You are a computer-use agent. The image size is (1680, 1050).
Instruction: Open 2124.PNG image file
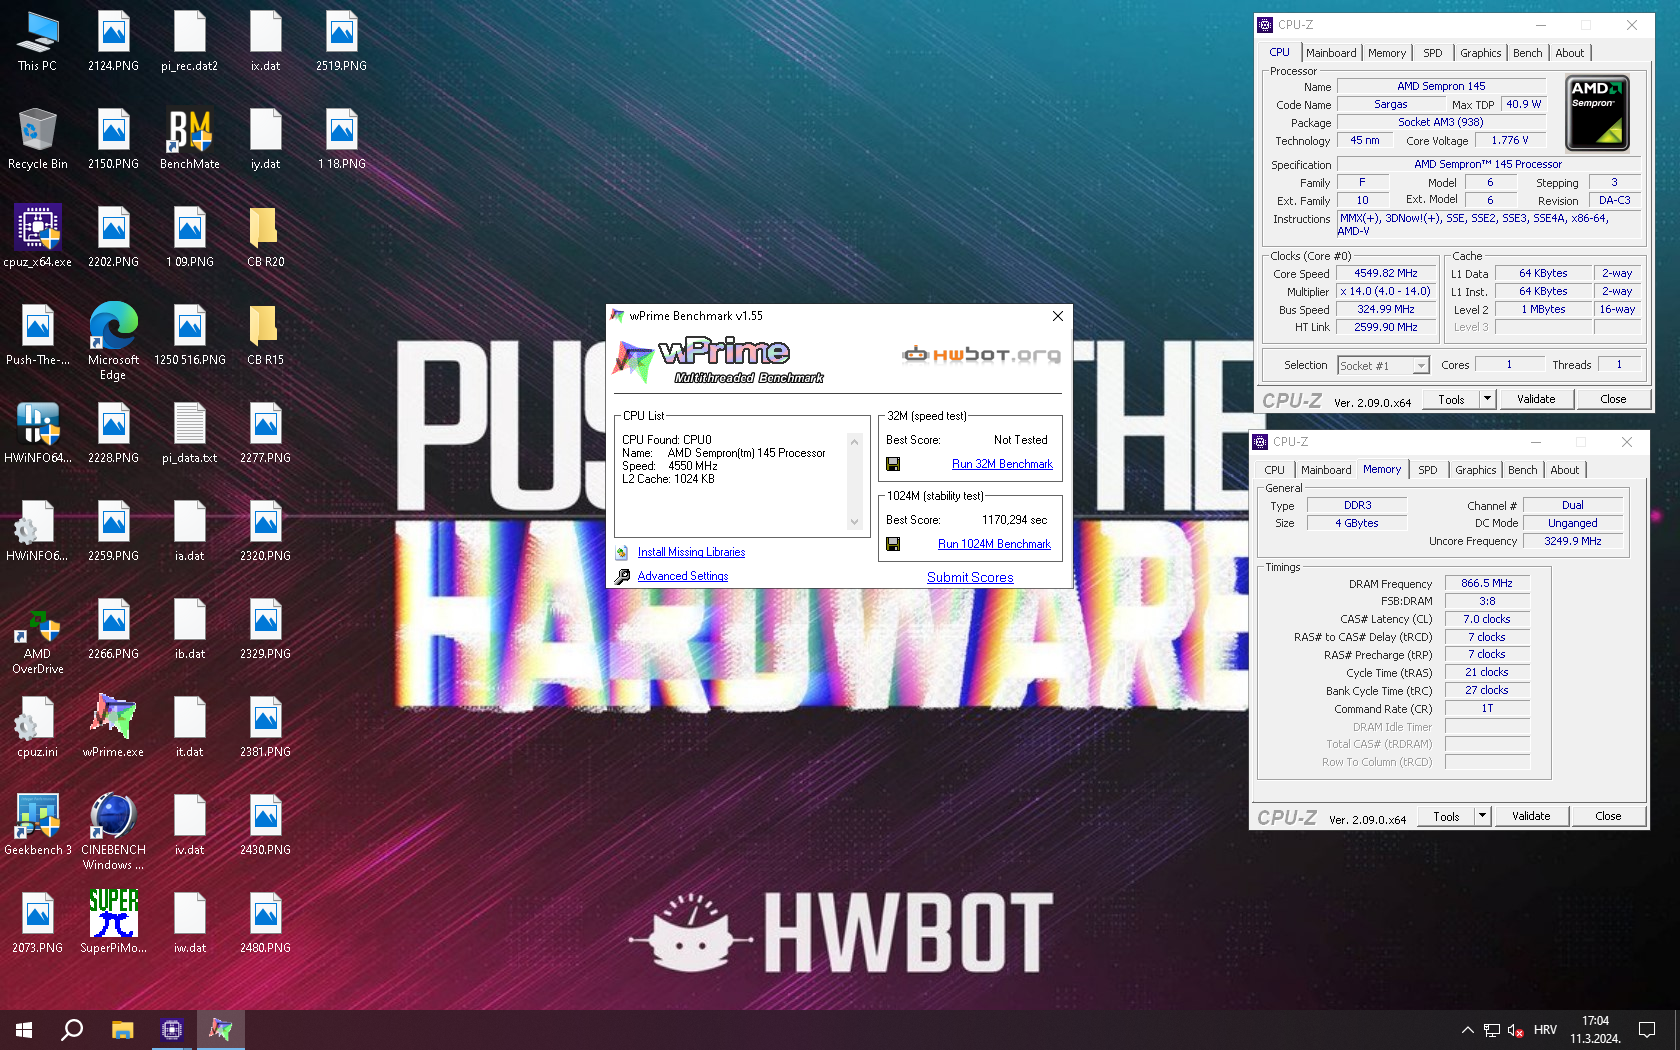[x=113, y=41]
